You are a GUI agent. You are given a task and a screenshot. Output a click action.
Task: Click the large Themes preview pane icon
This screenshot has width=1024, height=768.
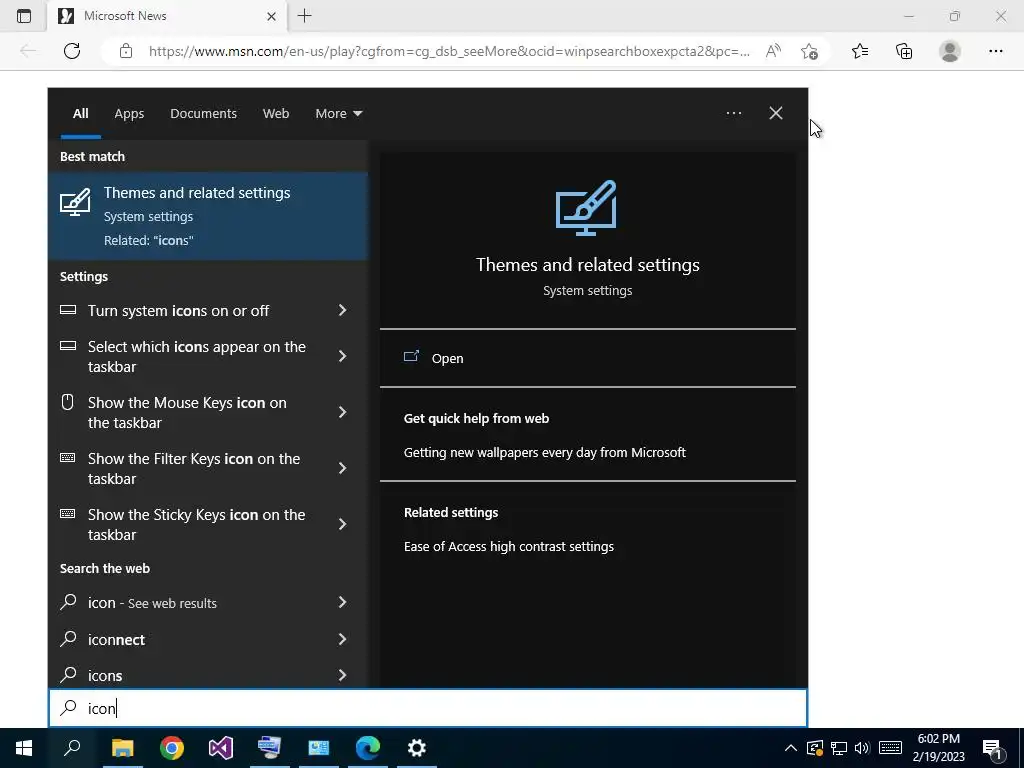pos(586,208)
